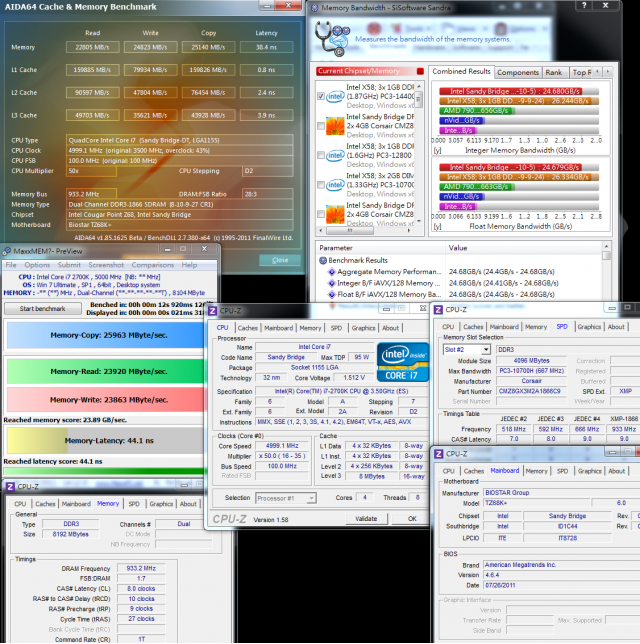Check the Intel X58 PC3-10700 checkbox
Viewport: 640px width, 644px height.
coord(321,185)
